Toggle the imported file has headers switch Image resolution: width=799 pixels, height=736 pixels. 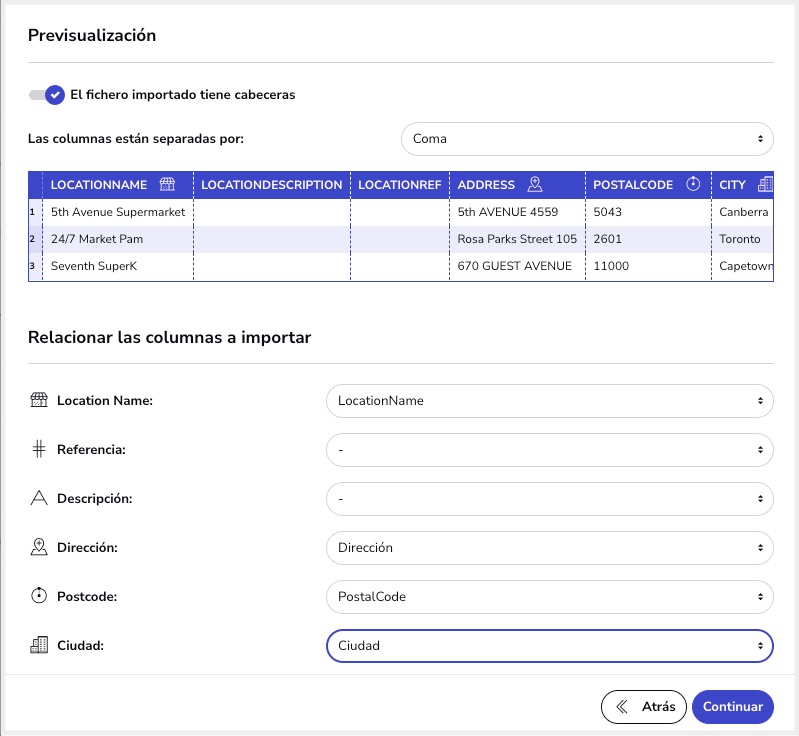[x=47, y=95]
